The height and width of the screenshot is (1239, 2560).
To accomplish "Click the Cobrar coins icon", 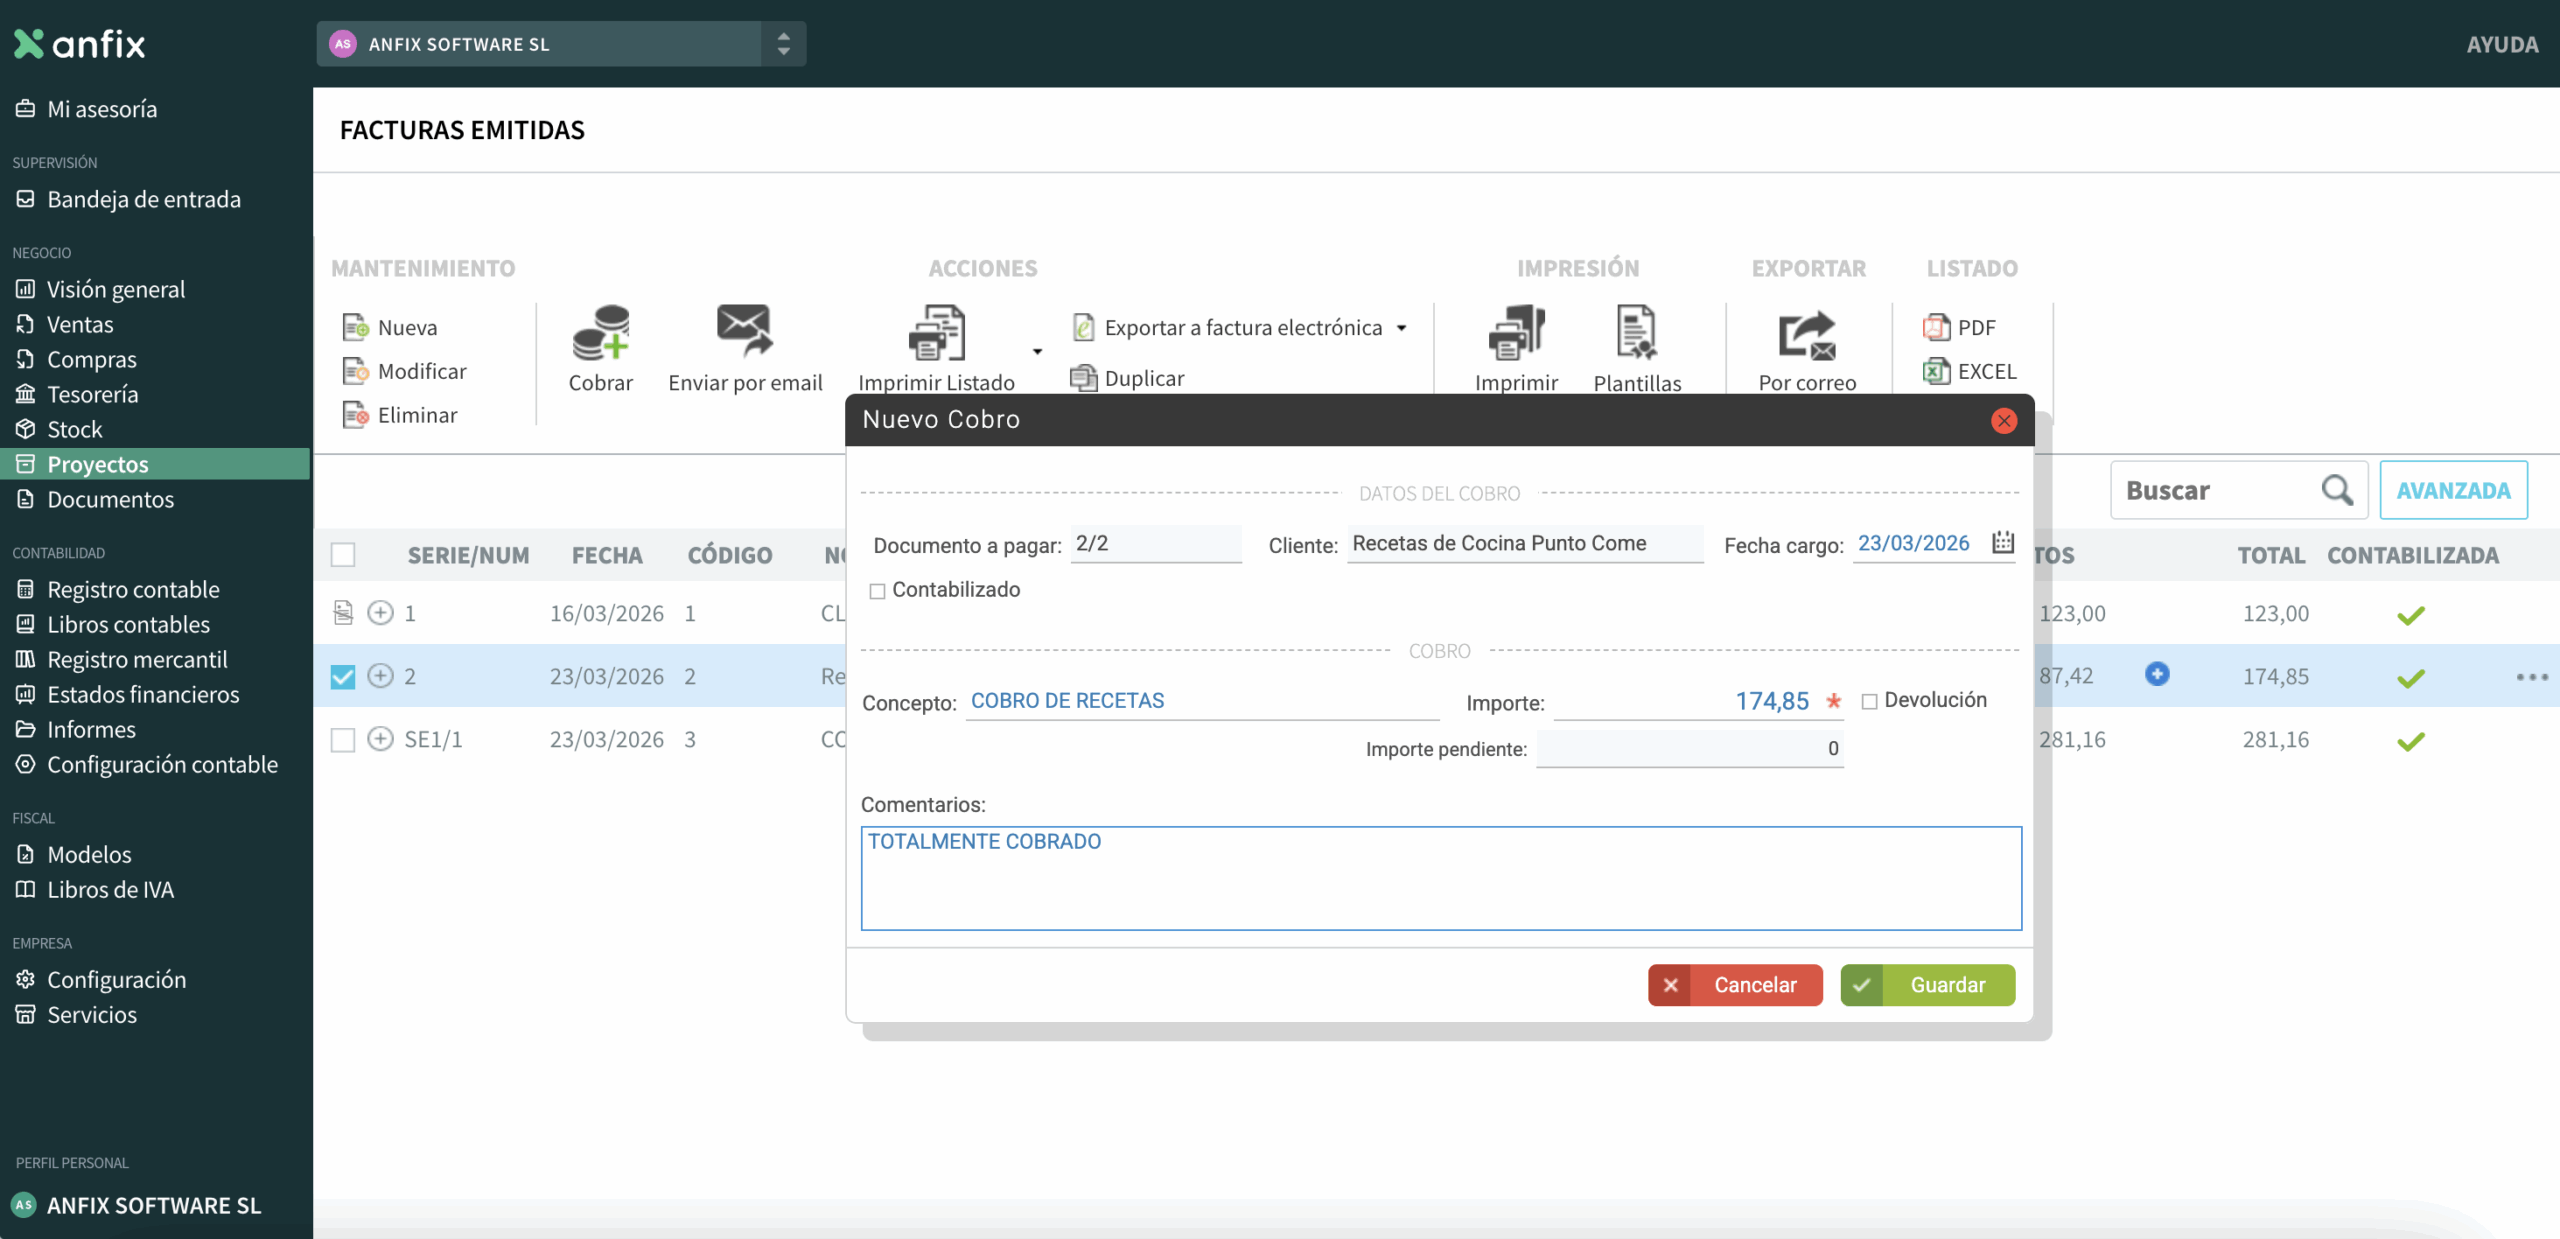I will 600,333.
